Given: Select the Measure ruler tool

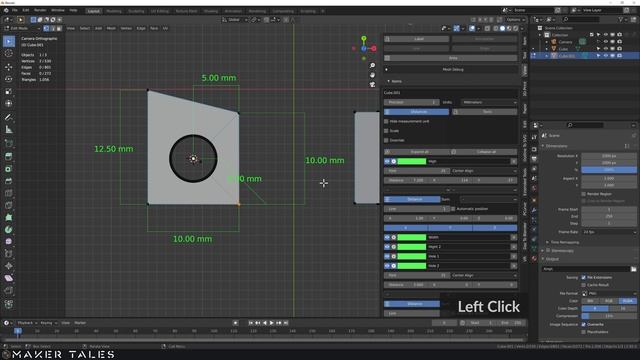Looking at the screenshot, I should 9,130.
